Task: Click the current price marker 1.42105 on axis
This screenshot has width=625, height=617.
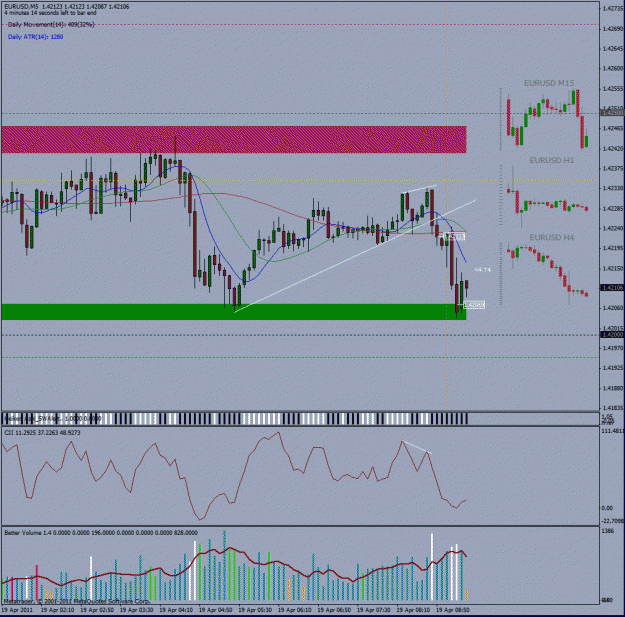Action: tap(612, 288)
